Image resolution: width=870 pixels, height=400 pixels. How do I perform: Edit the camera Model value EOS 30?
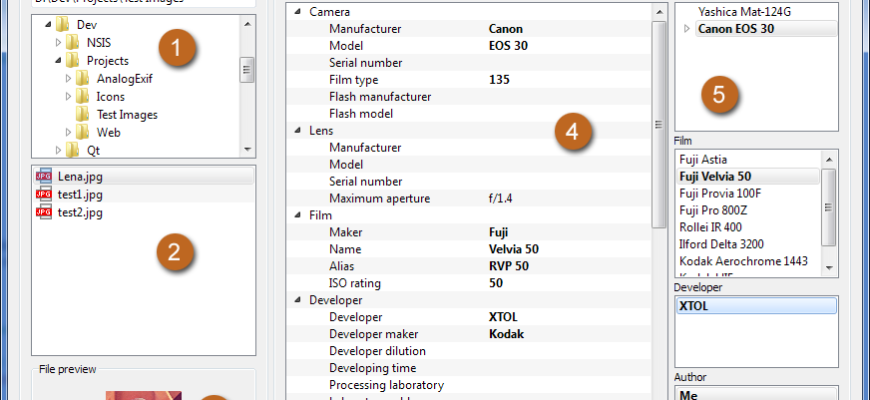point(508,45)
